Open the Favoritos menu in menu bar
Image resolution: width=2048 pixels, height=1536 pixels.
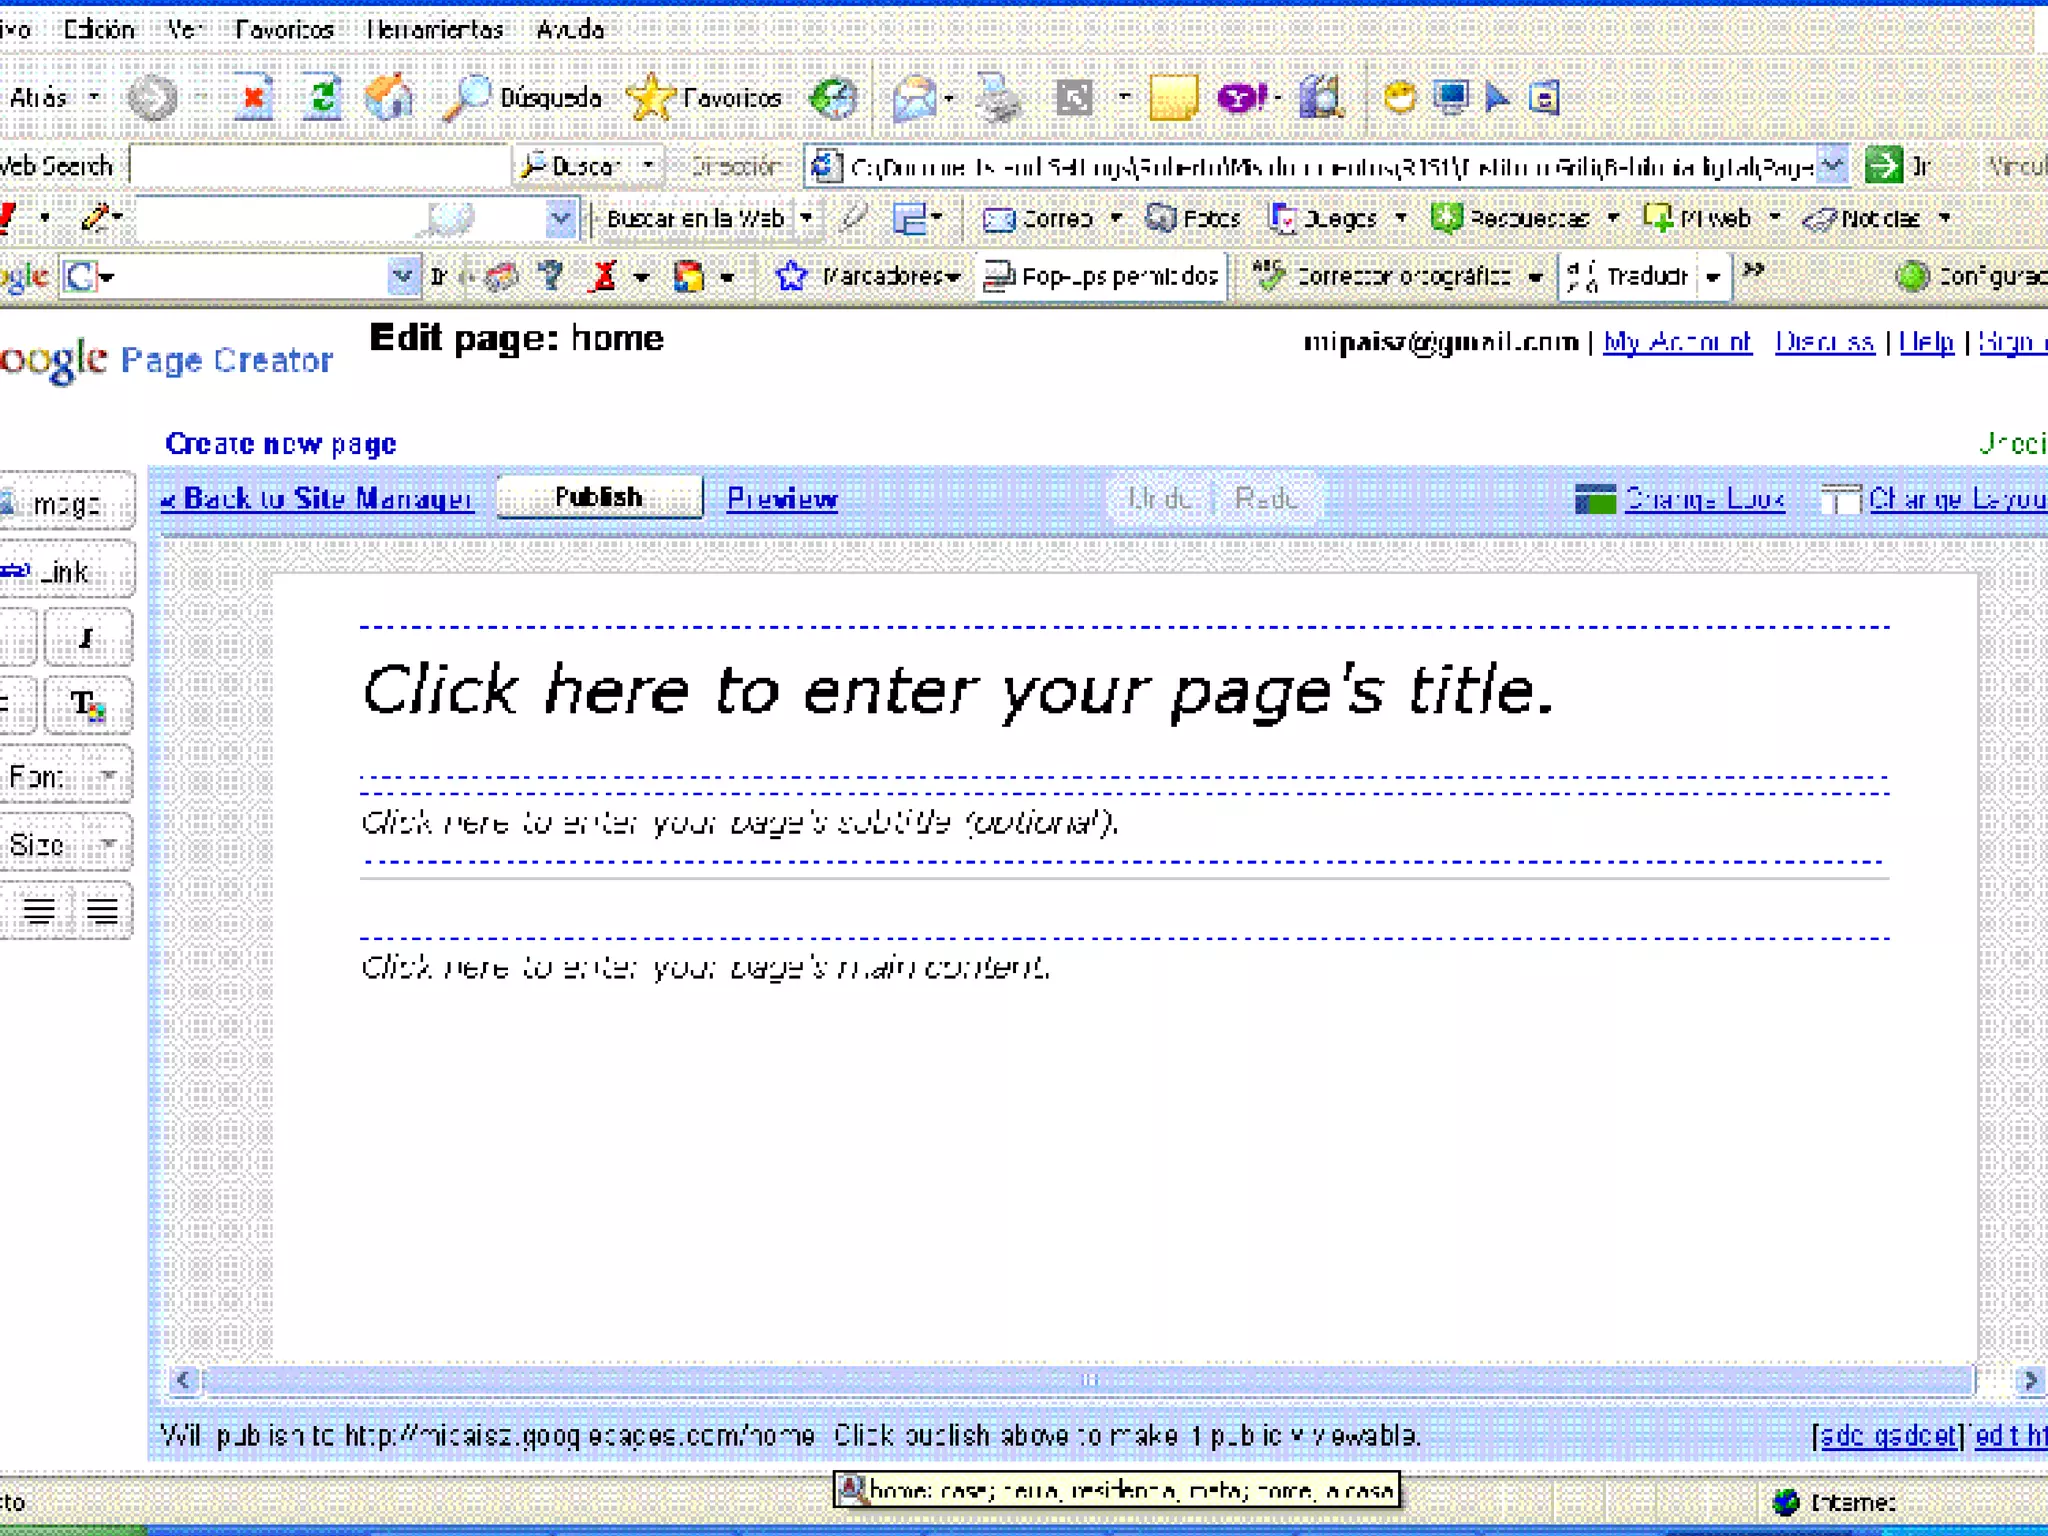284,29
